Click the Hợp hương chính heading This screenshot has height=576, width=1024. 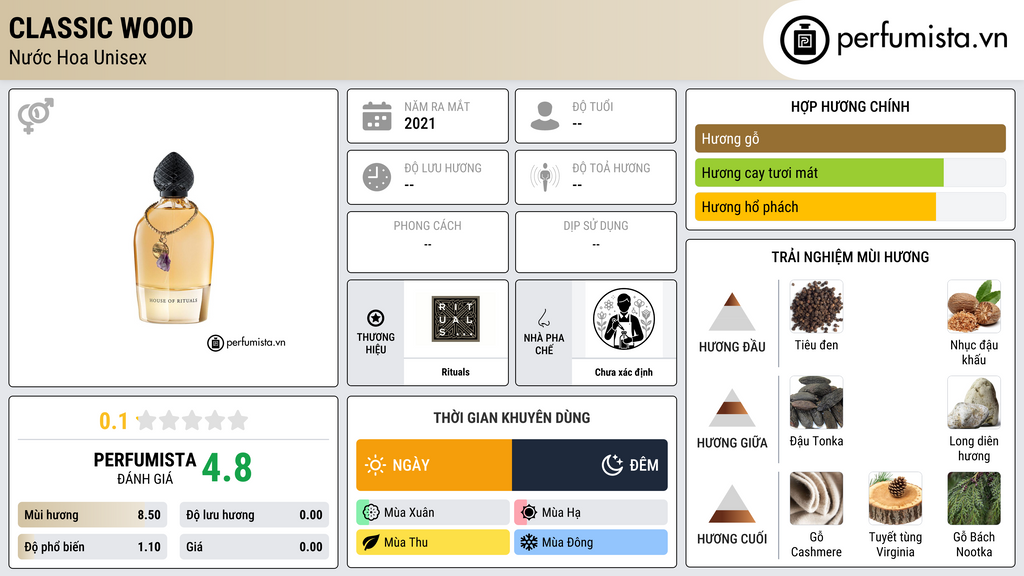tap(850, 106)
